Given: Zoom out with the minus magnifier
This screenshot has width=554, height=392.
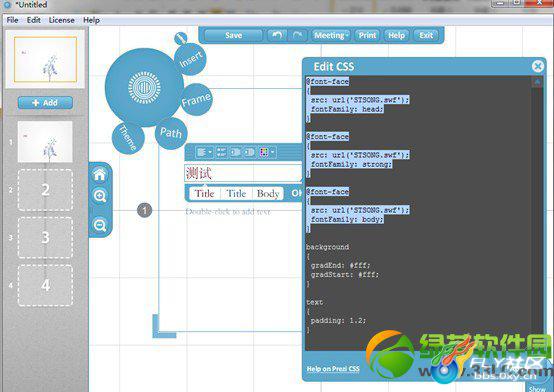Looking at the screenshot, I should [x=100, y=225].
